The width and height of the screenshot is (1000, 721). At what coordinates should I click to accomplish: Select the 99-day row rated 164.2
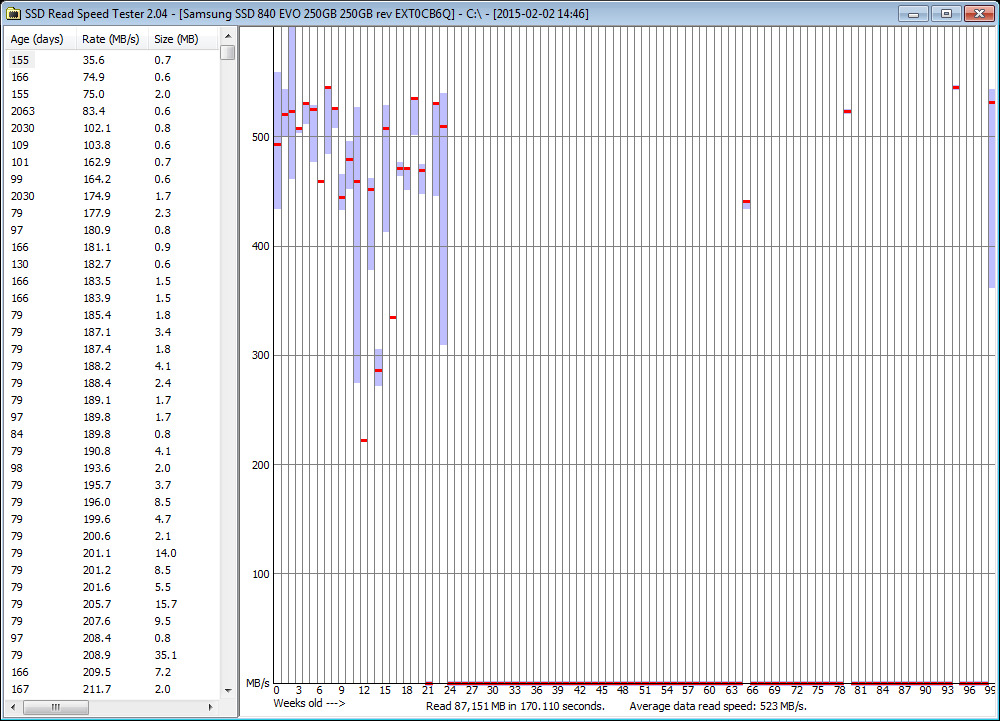pyautogui.click(x=112, y=179)
